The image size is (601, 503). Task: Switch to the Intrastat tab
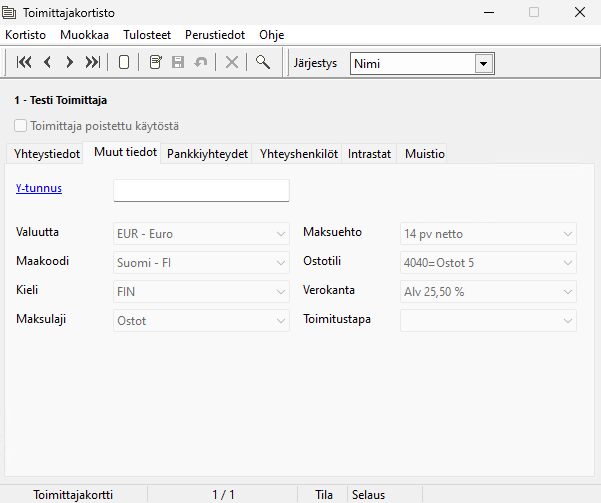pos(369,154)
